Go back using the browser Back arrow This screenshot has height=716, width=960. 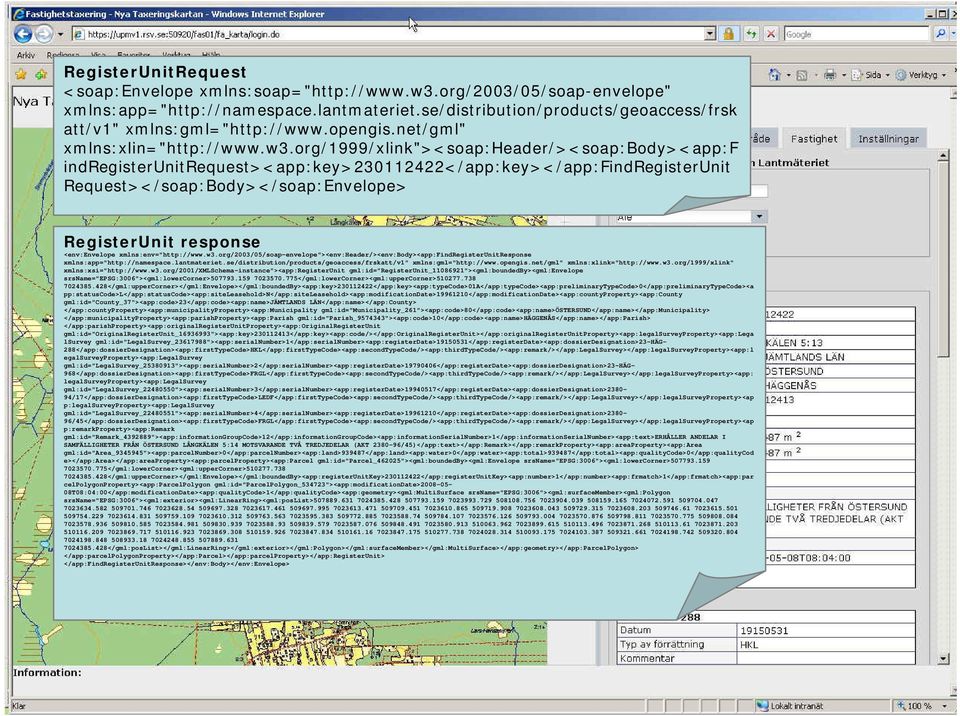pyautogui.click(x=23, y=34)
